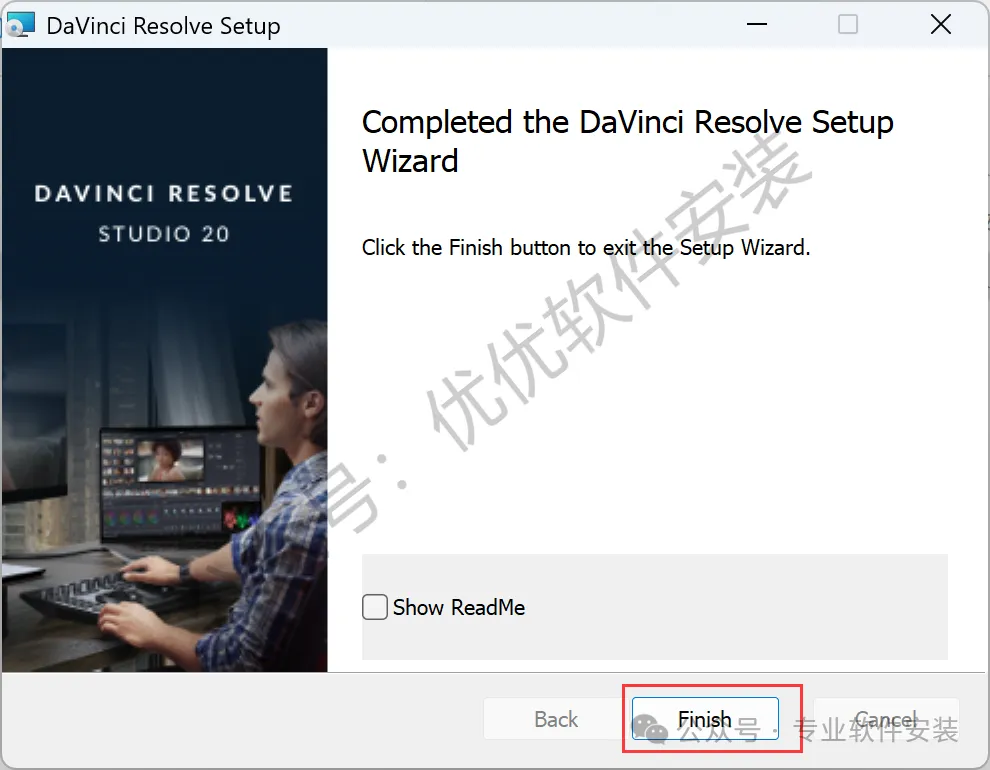This screenshot has width=990, height=770.
Task: Click the installer icon in the title bar
Action: pos(20,25)
